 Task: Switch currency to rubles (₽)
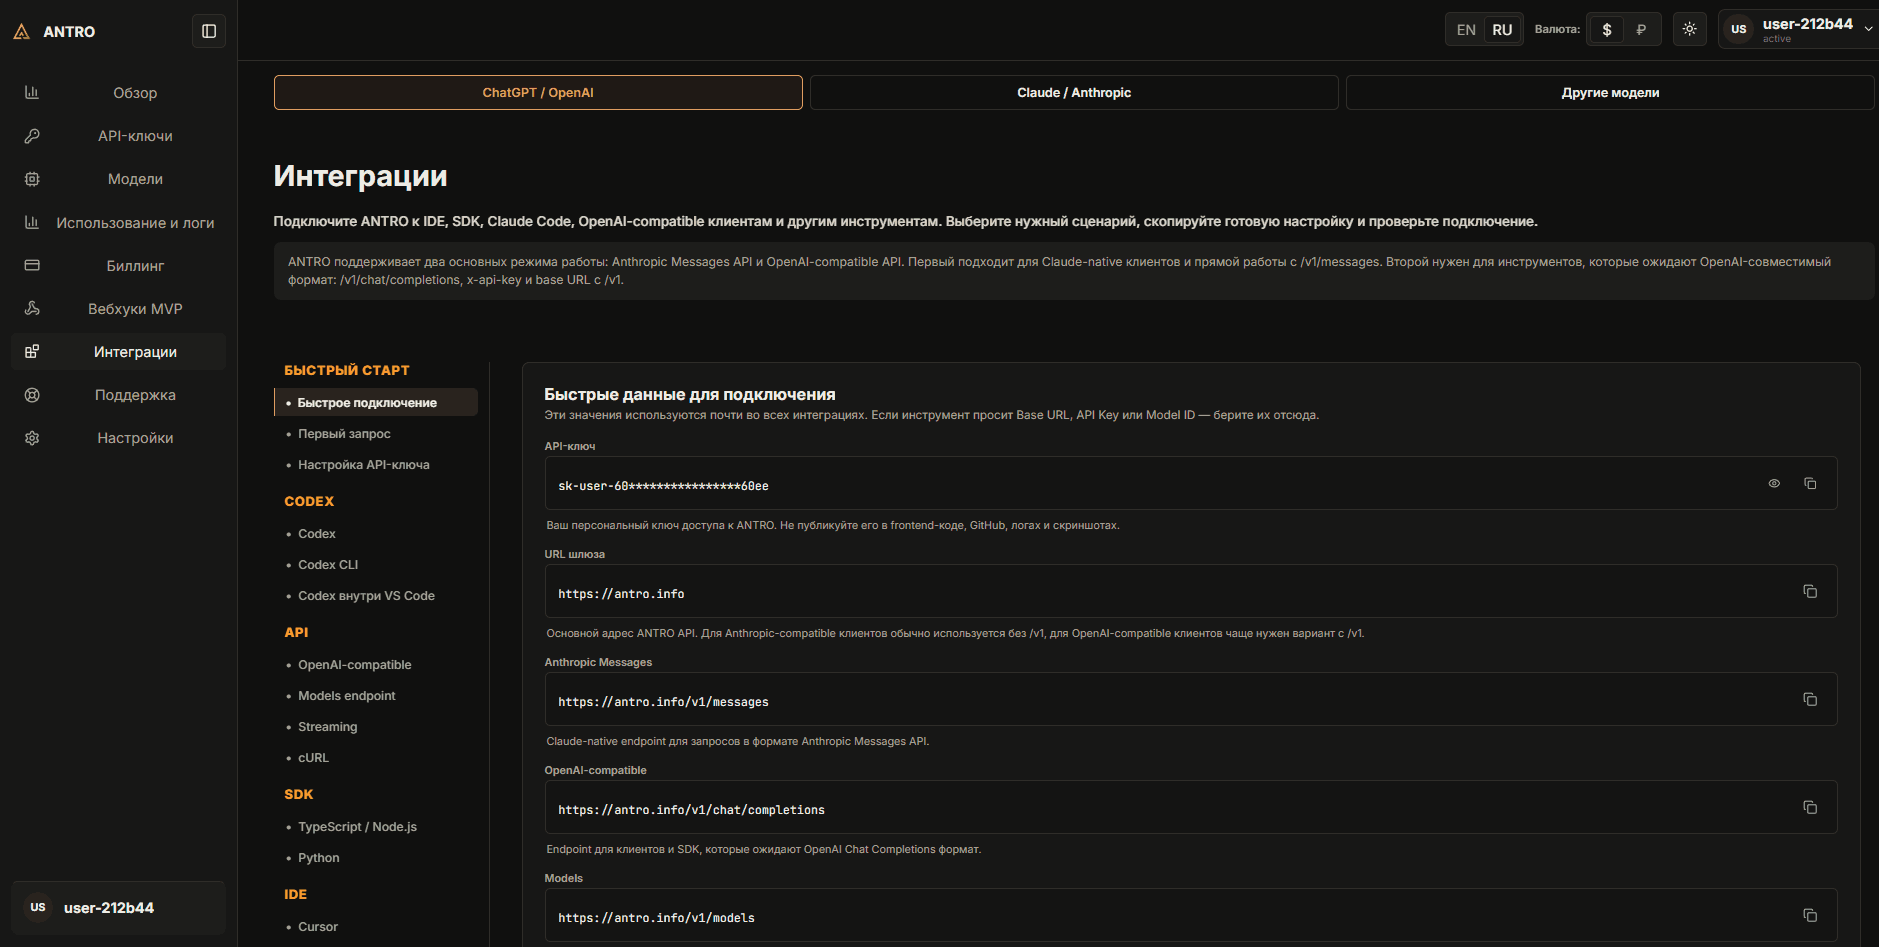1641,30
